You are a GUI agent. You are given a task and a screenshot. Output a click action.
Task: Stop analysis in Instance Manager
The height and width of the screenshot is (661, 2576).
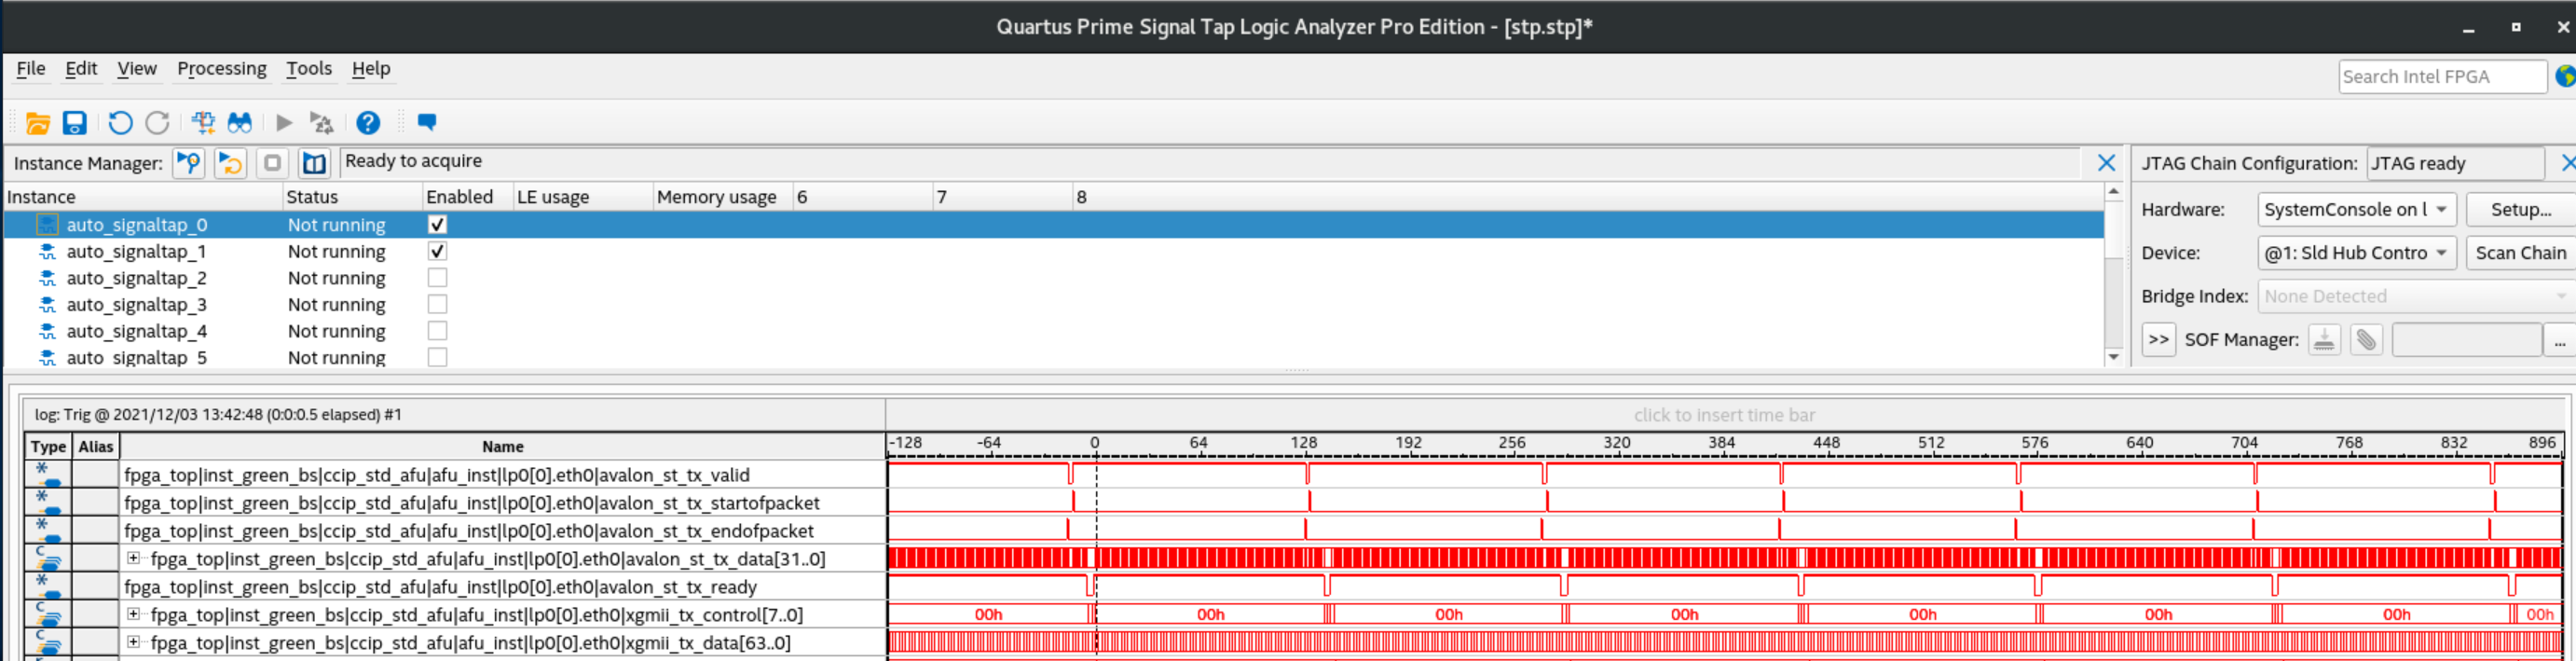pos(272,163)
